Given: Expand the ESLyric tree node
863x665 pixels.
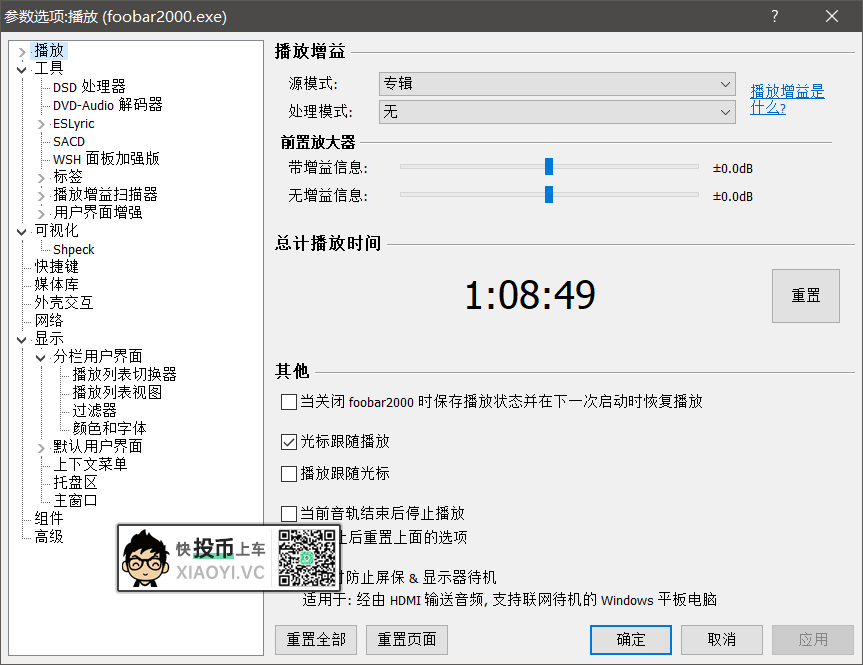Looking at the screenshot, I should (x=41, y=124).
